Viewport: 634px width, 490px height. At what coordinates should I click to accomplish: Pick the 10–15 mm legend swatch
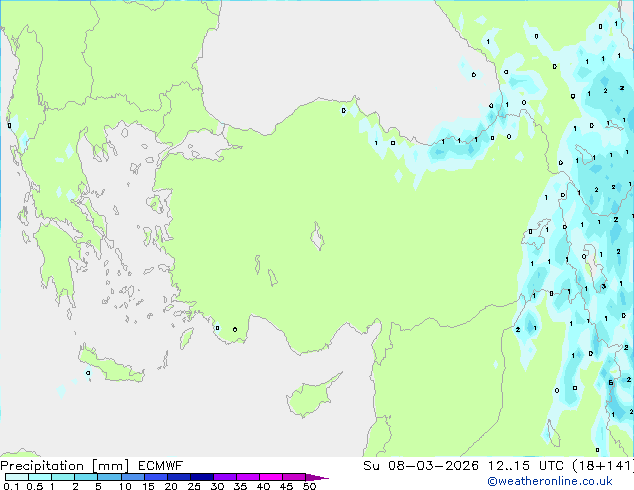132,477
